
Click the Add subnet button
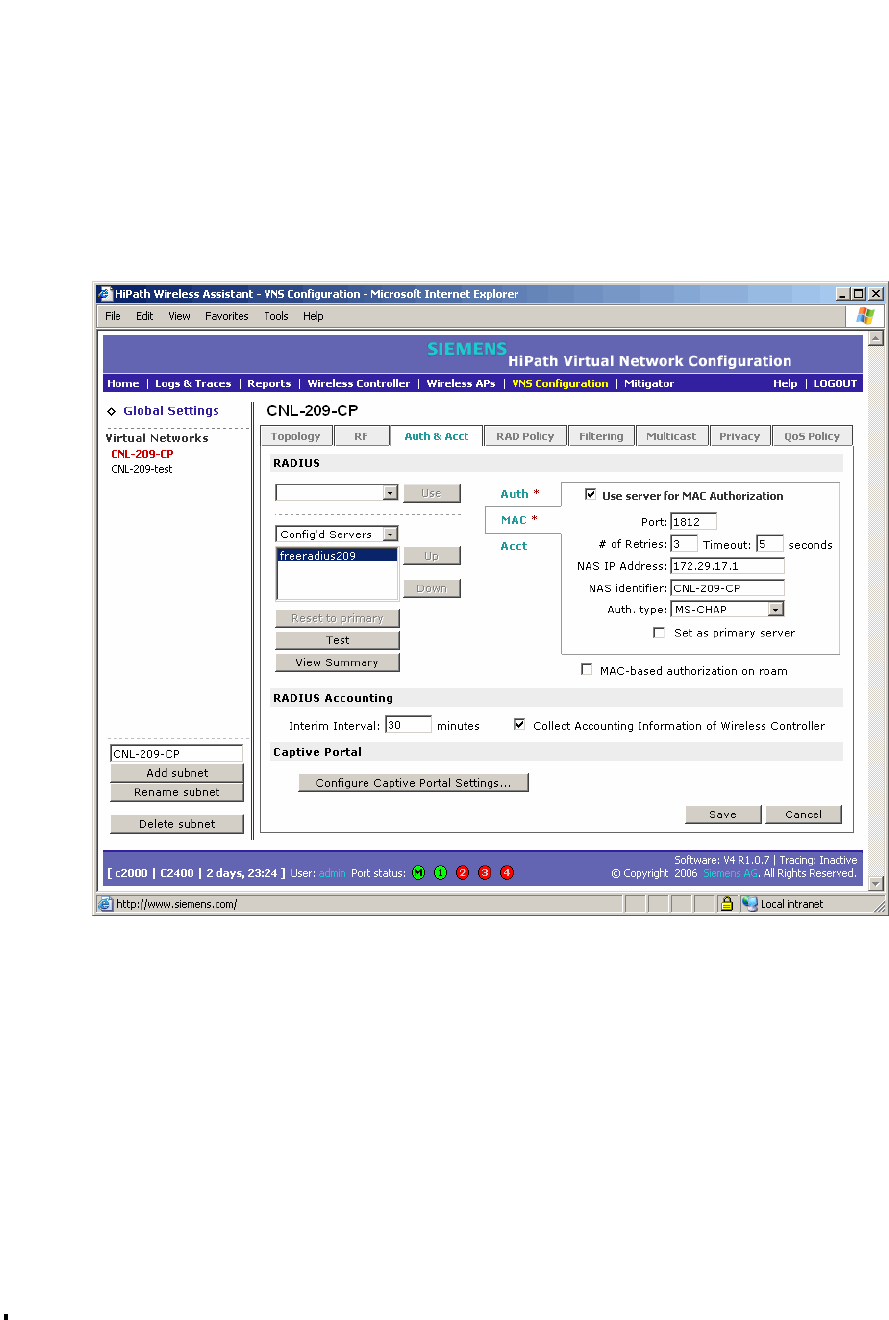pos(177,773)
